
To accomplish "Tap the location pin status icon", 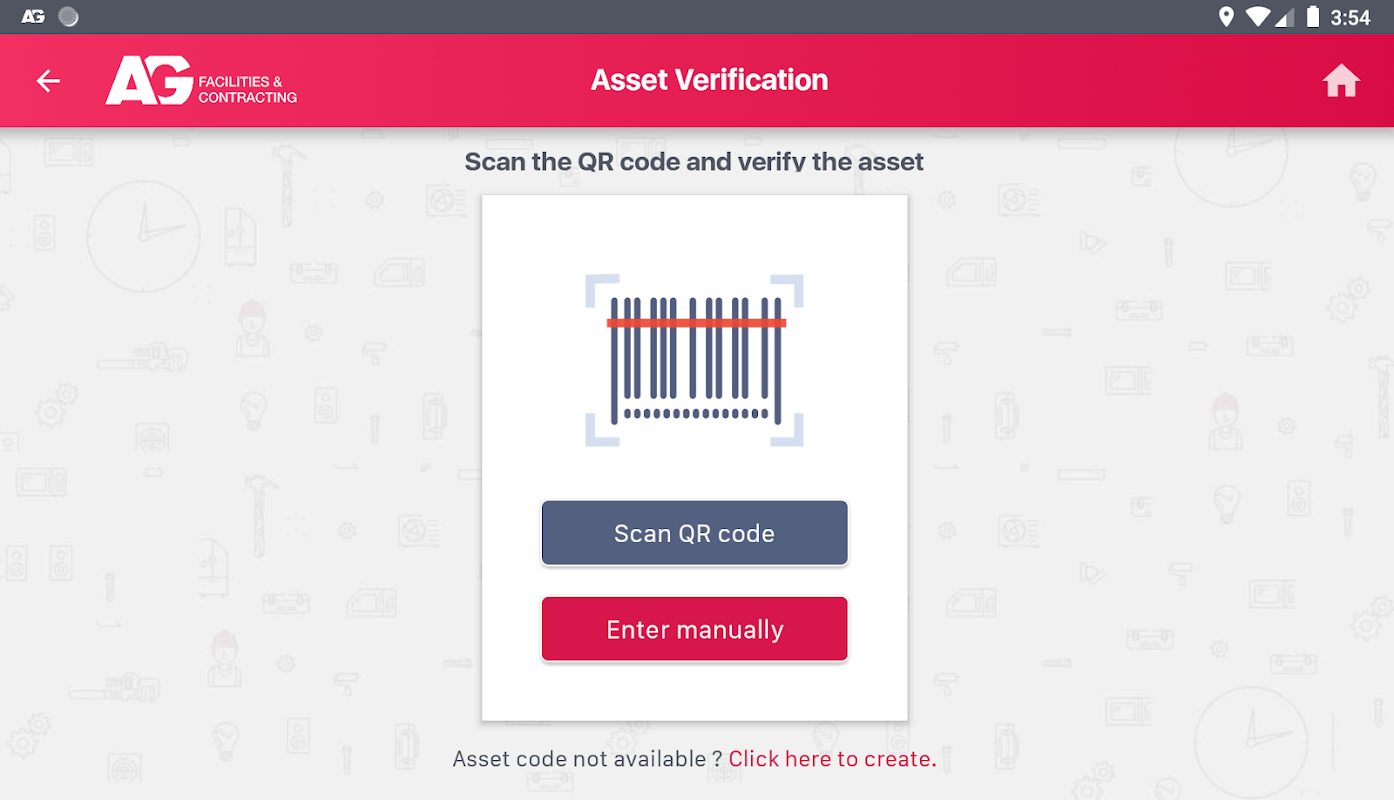I will point(1226,17).
